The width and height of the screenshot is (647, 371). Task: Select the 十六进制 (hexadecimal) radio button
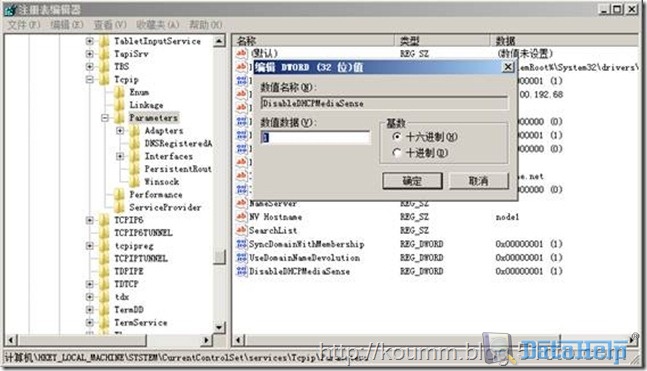click(x=397, y=137)
